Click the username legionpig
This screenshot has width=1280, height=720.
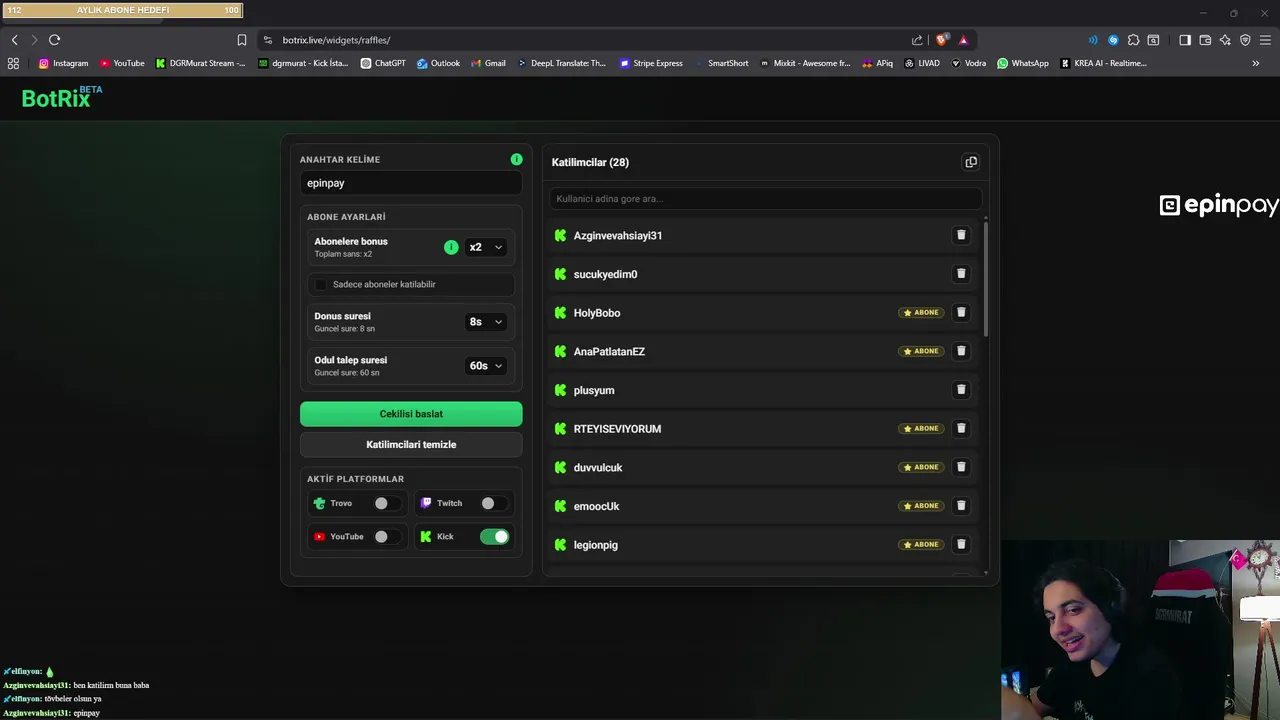pyautogui.click(x=595, y=545)
